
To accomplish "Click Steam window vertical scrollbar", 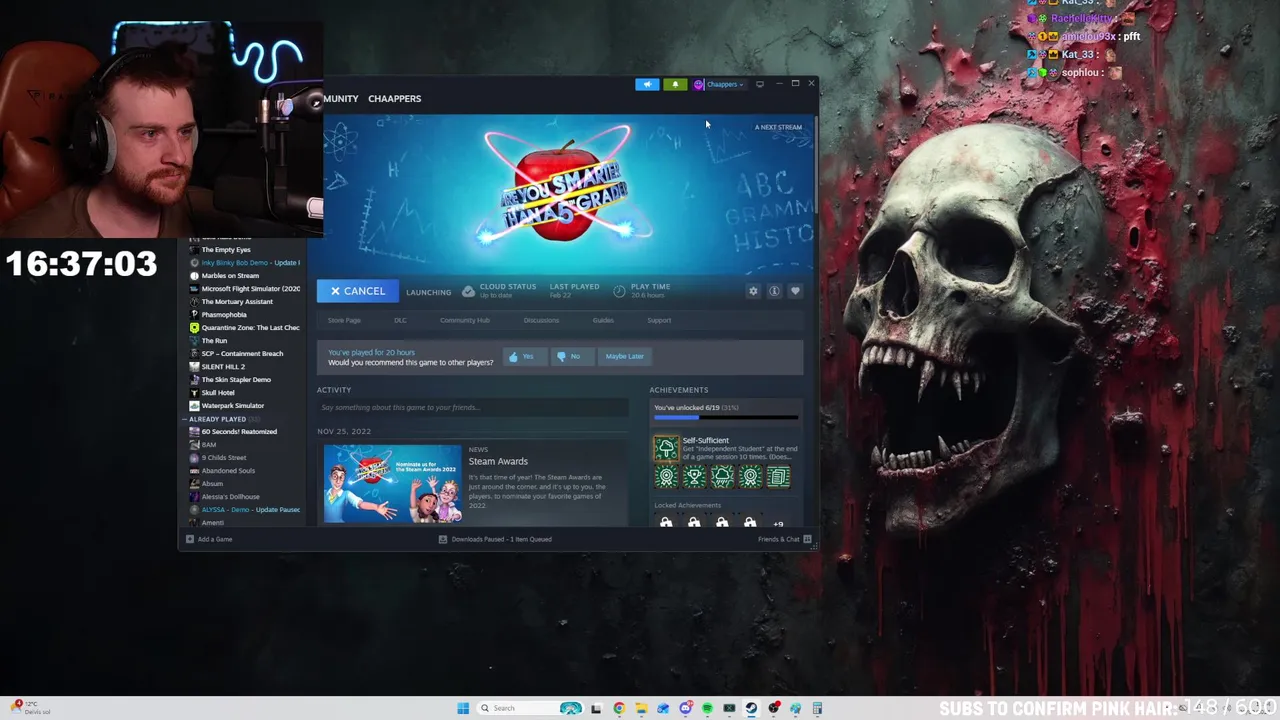I will (x=817, y=165).
